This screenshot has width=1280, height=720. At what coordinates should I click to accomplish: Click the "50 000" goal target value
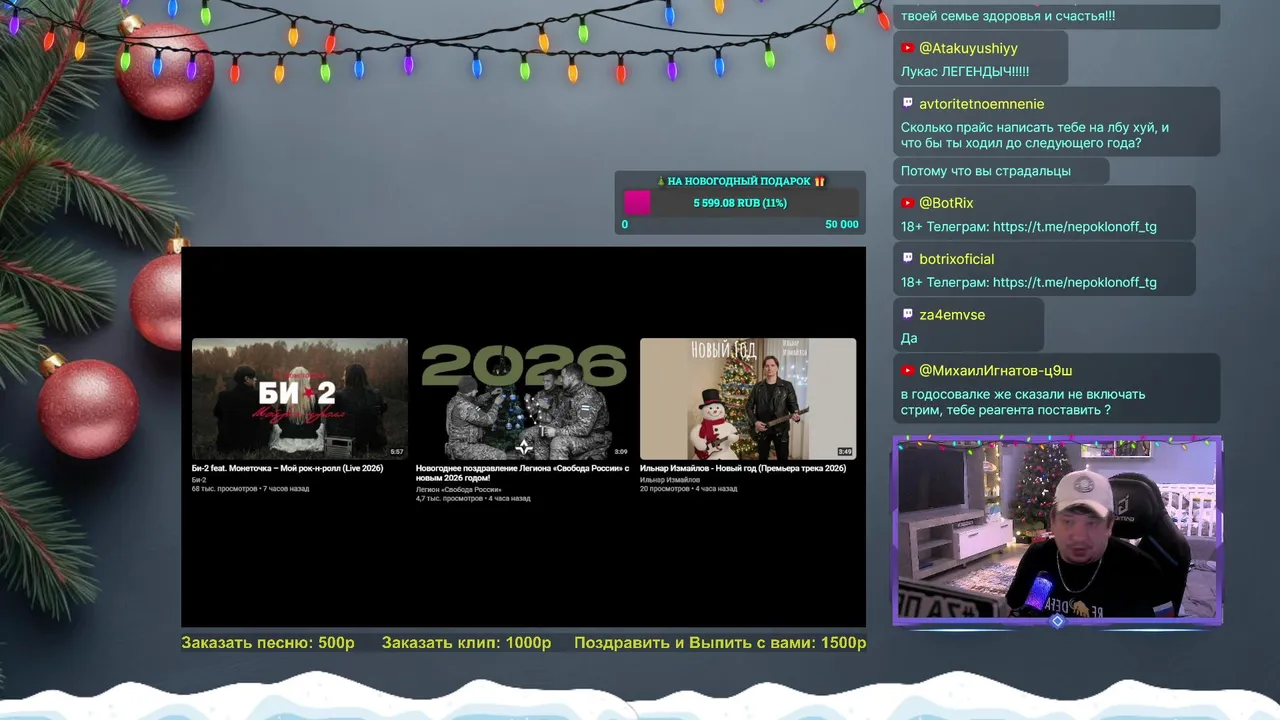click(842, 224)
